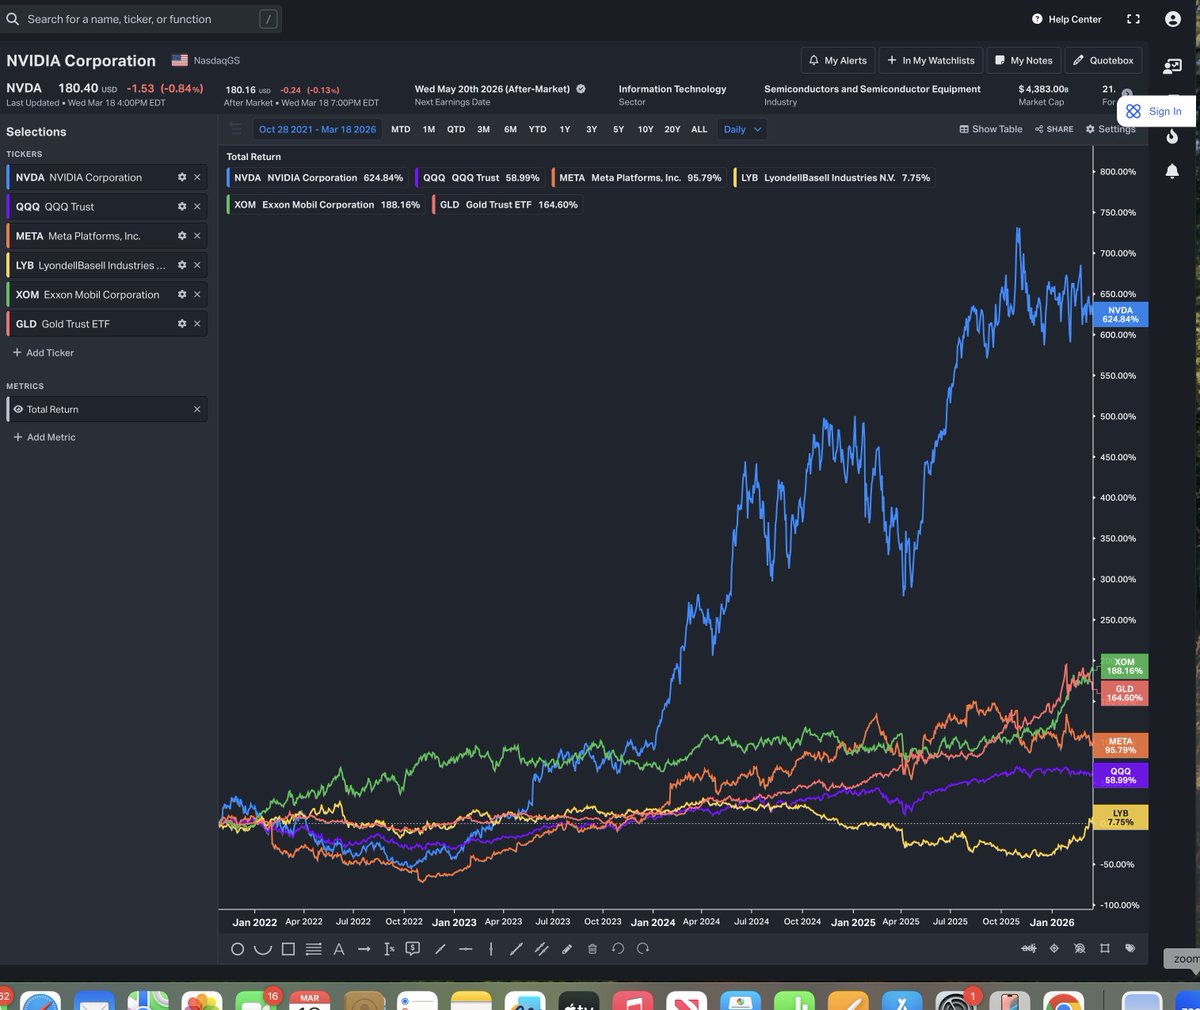
Task: Select the ALL time range
Action: 699,129
